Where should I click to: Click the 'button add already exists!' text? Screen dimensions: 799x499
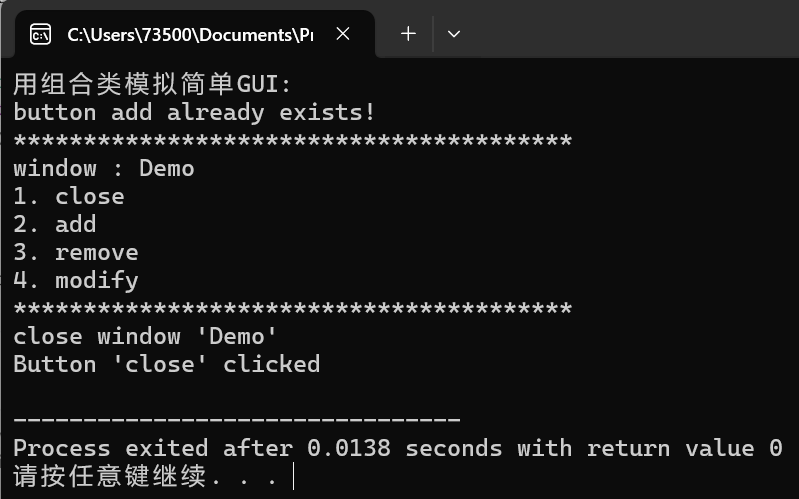pyautogui.click(x=194, y=113)
